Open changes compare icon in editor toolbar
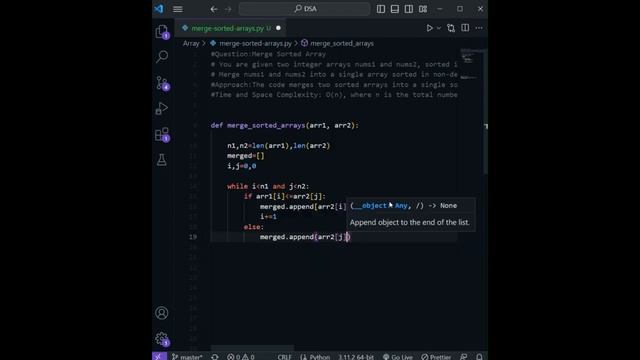Viewport: 640px width, 360px height. (x=451, y=28)
